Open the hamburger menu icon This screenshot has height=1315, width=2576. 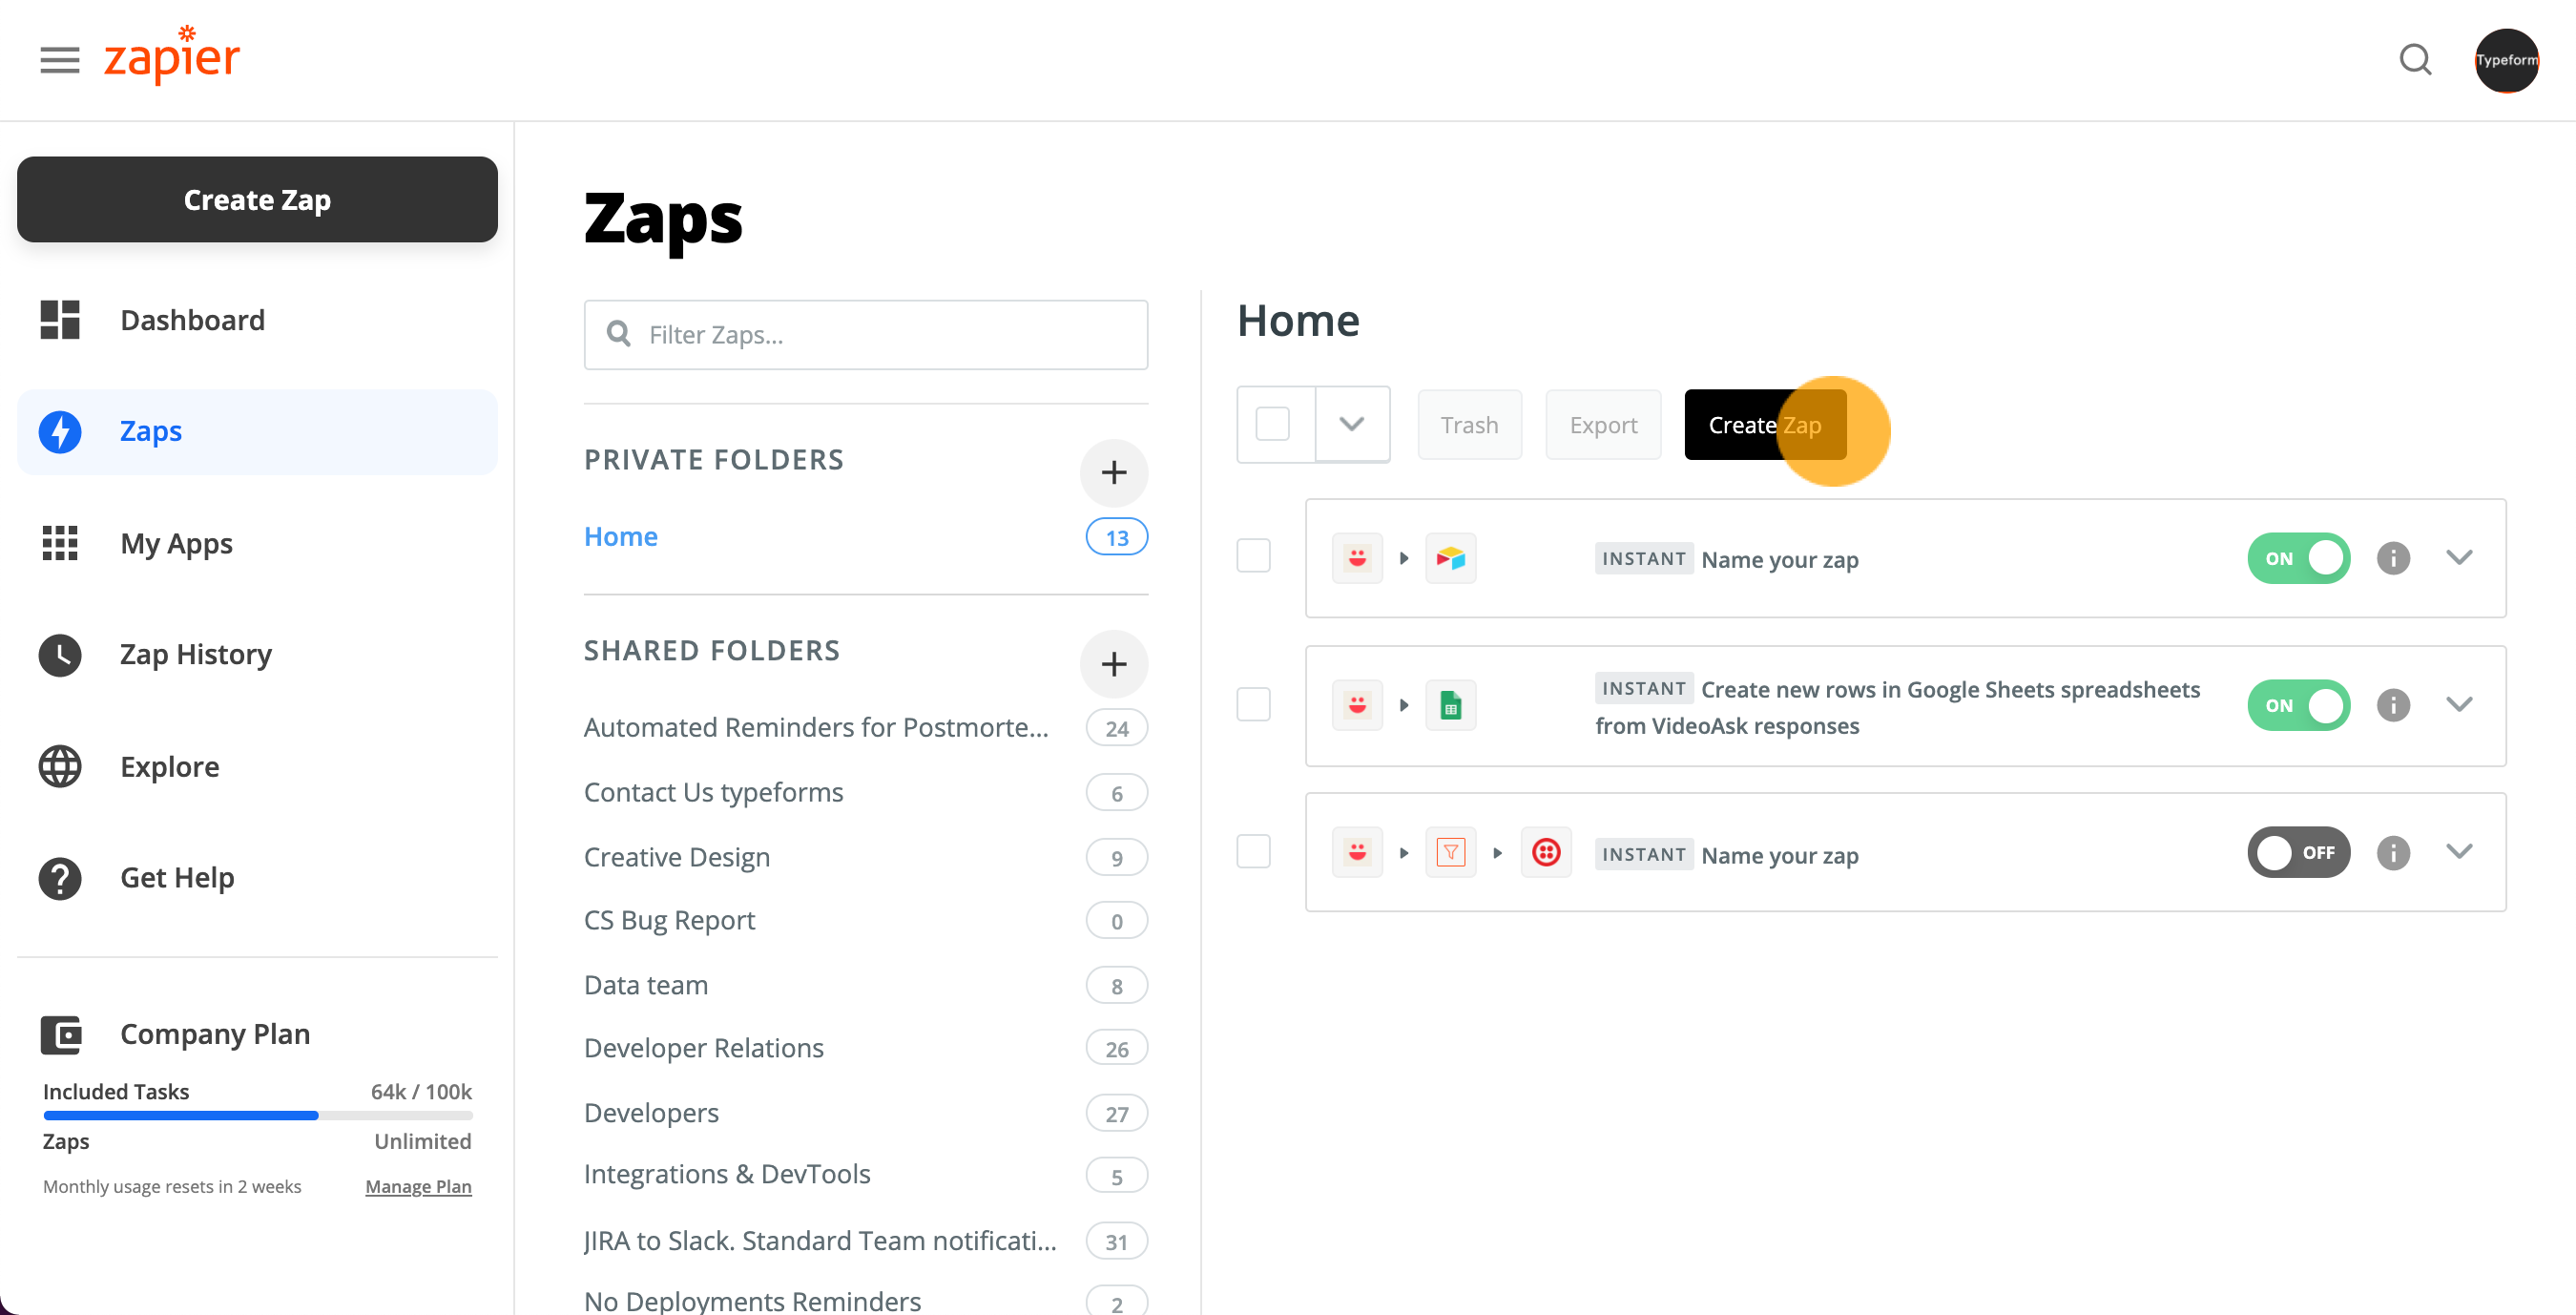(59, 59)
